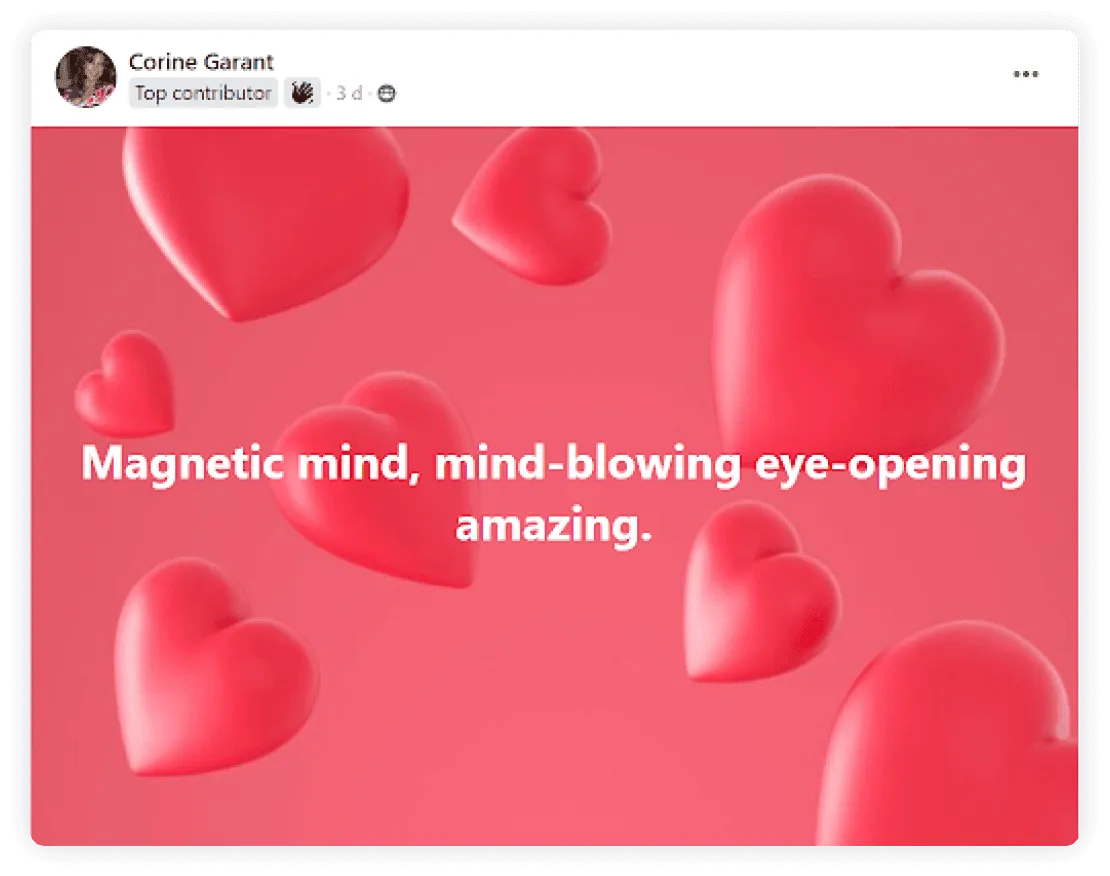This screenshot has height=876, width=1110.
Task: Open the three-dot post options menu
Action: click(1025, 74)
